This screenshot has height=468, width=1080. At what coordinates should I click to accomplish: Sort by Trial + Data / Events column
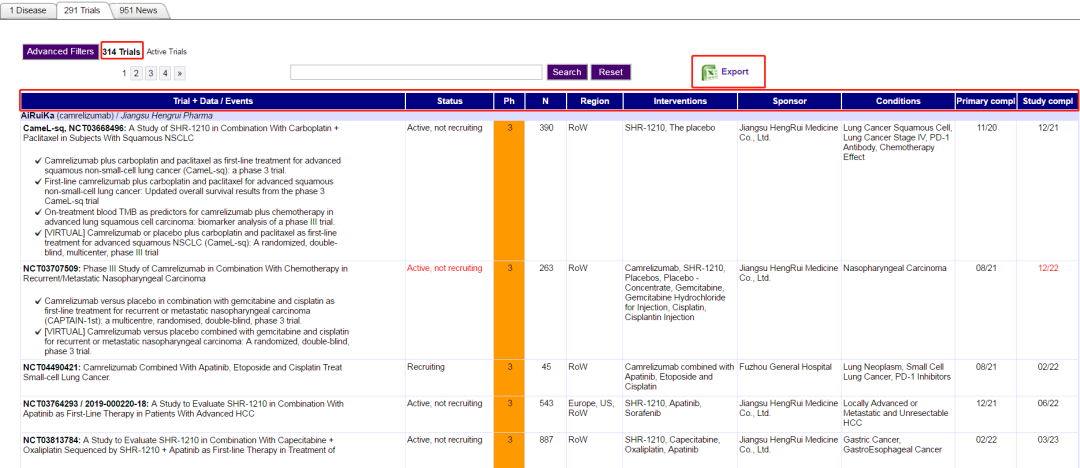213,101
